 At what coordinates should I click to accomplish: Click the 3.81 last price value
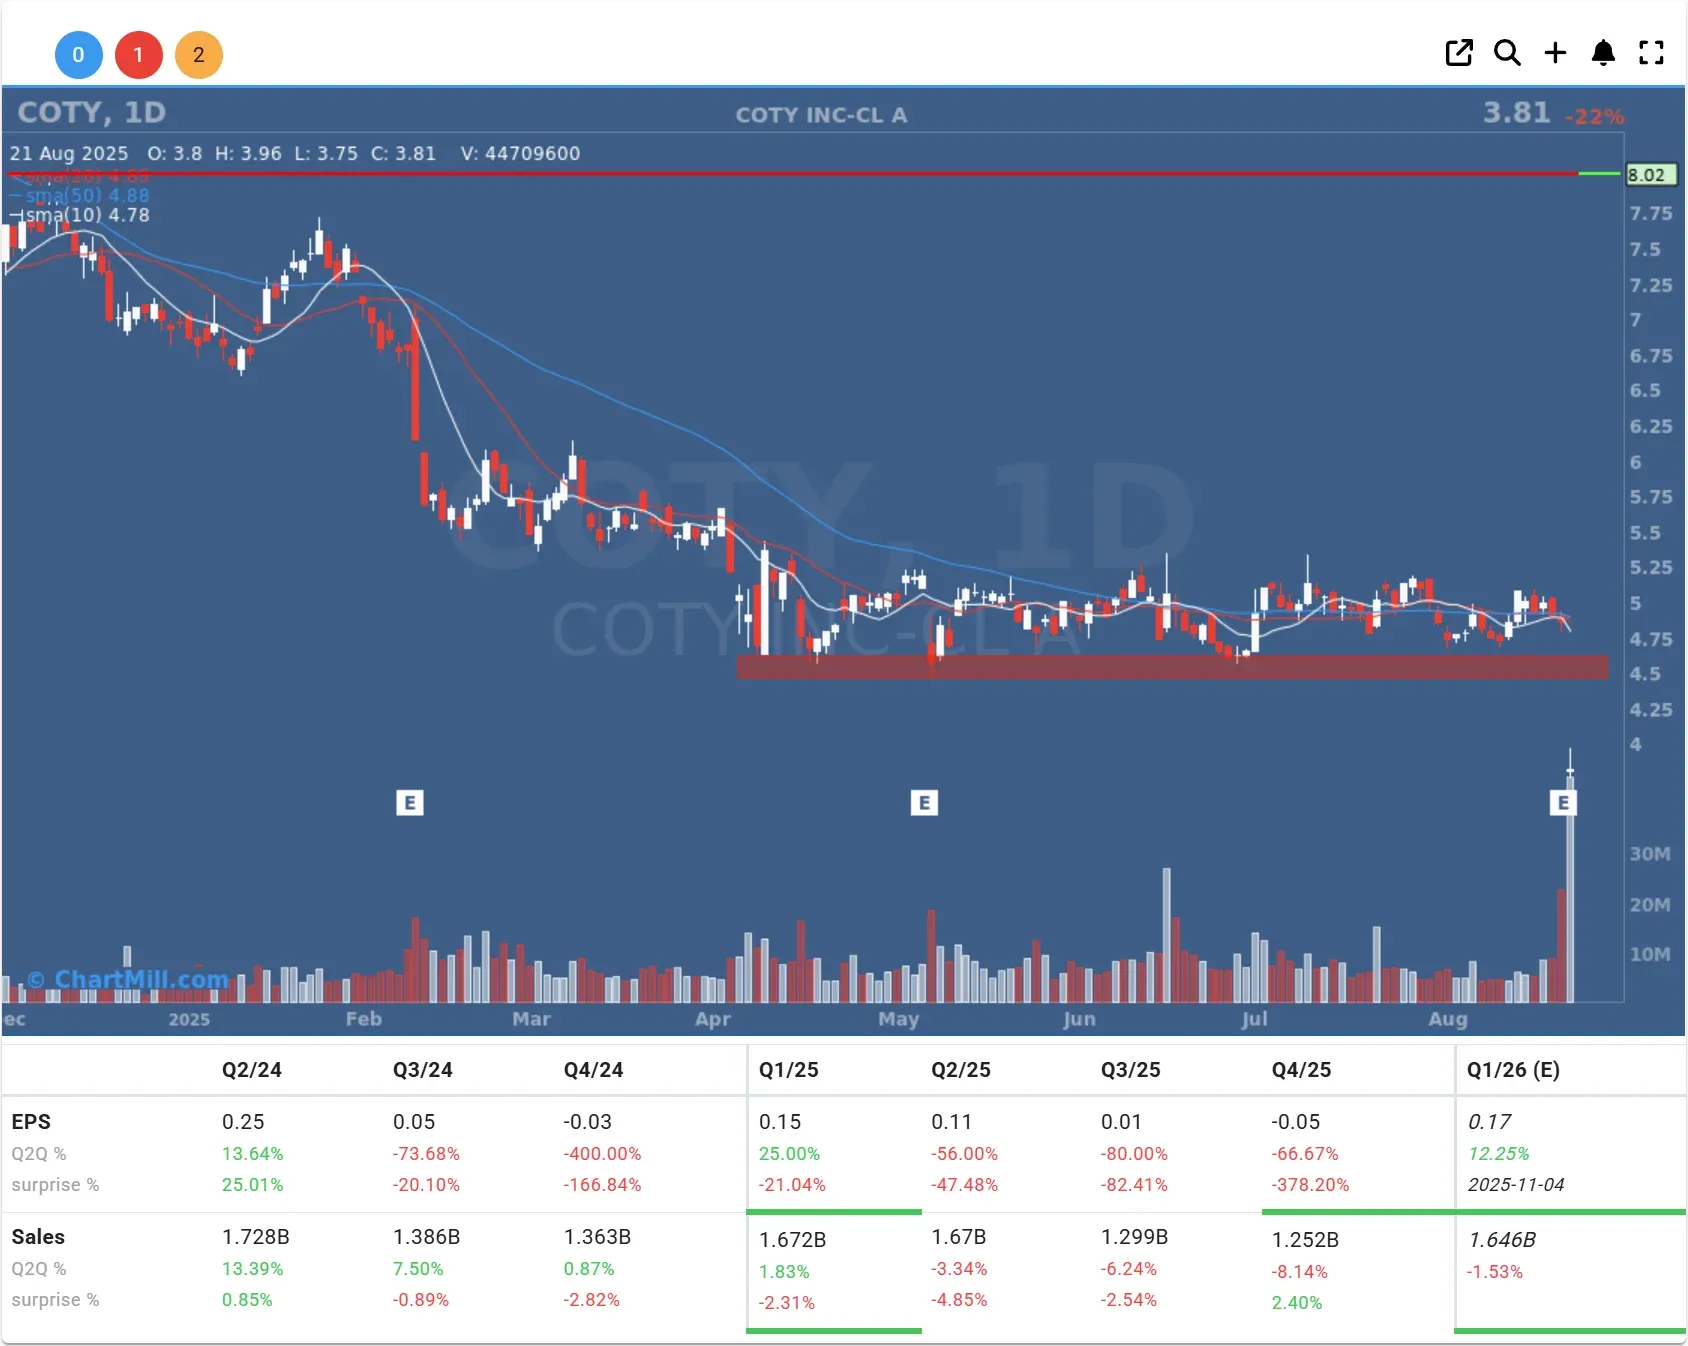1516,113
